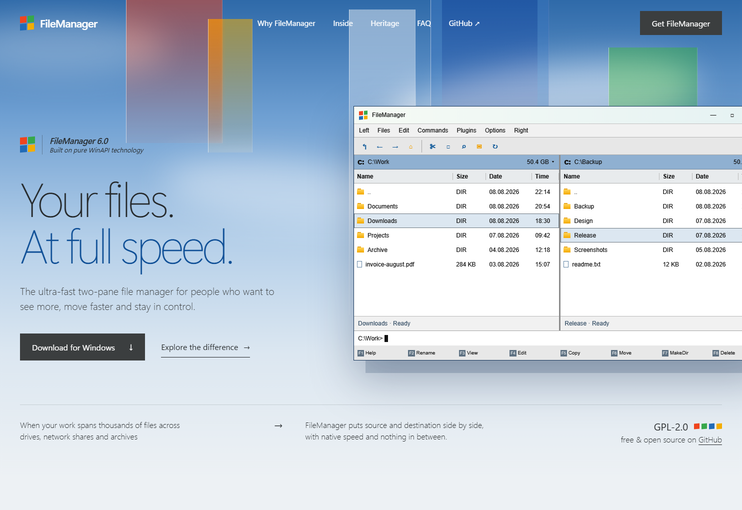Viewport: 742px width, 510px height.
Task: Open the Files menu
Action: click(x=384, y=130)
